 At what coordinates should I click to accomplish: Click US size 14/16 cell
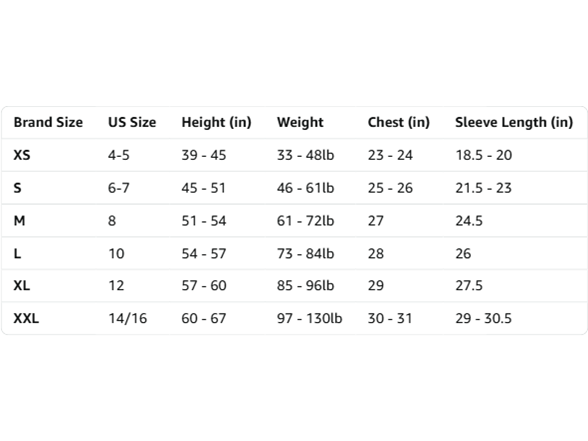(128, 318)
